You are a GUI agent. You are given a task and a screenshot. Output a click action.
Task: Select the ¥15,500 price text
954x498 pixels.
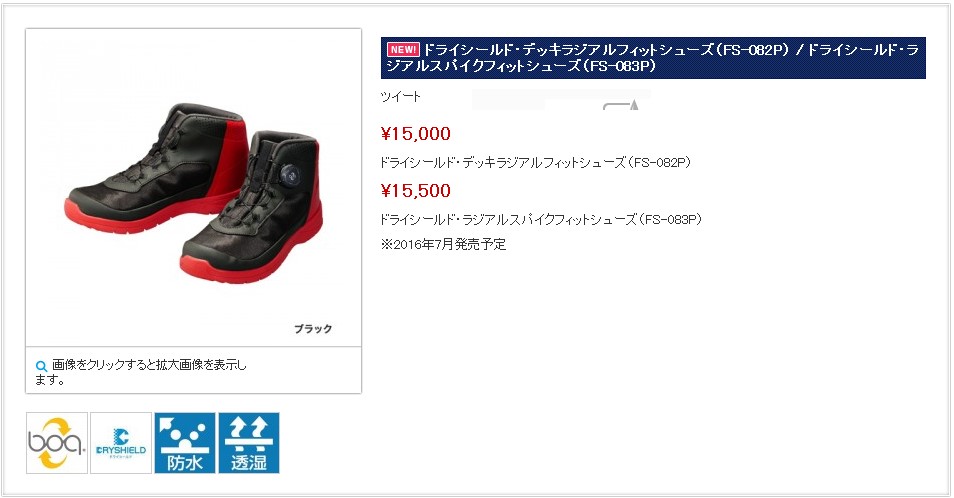click(416, 190)
